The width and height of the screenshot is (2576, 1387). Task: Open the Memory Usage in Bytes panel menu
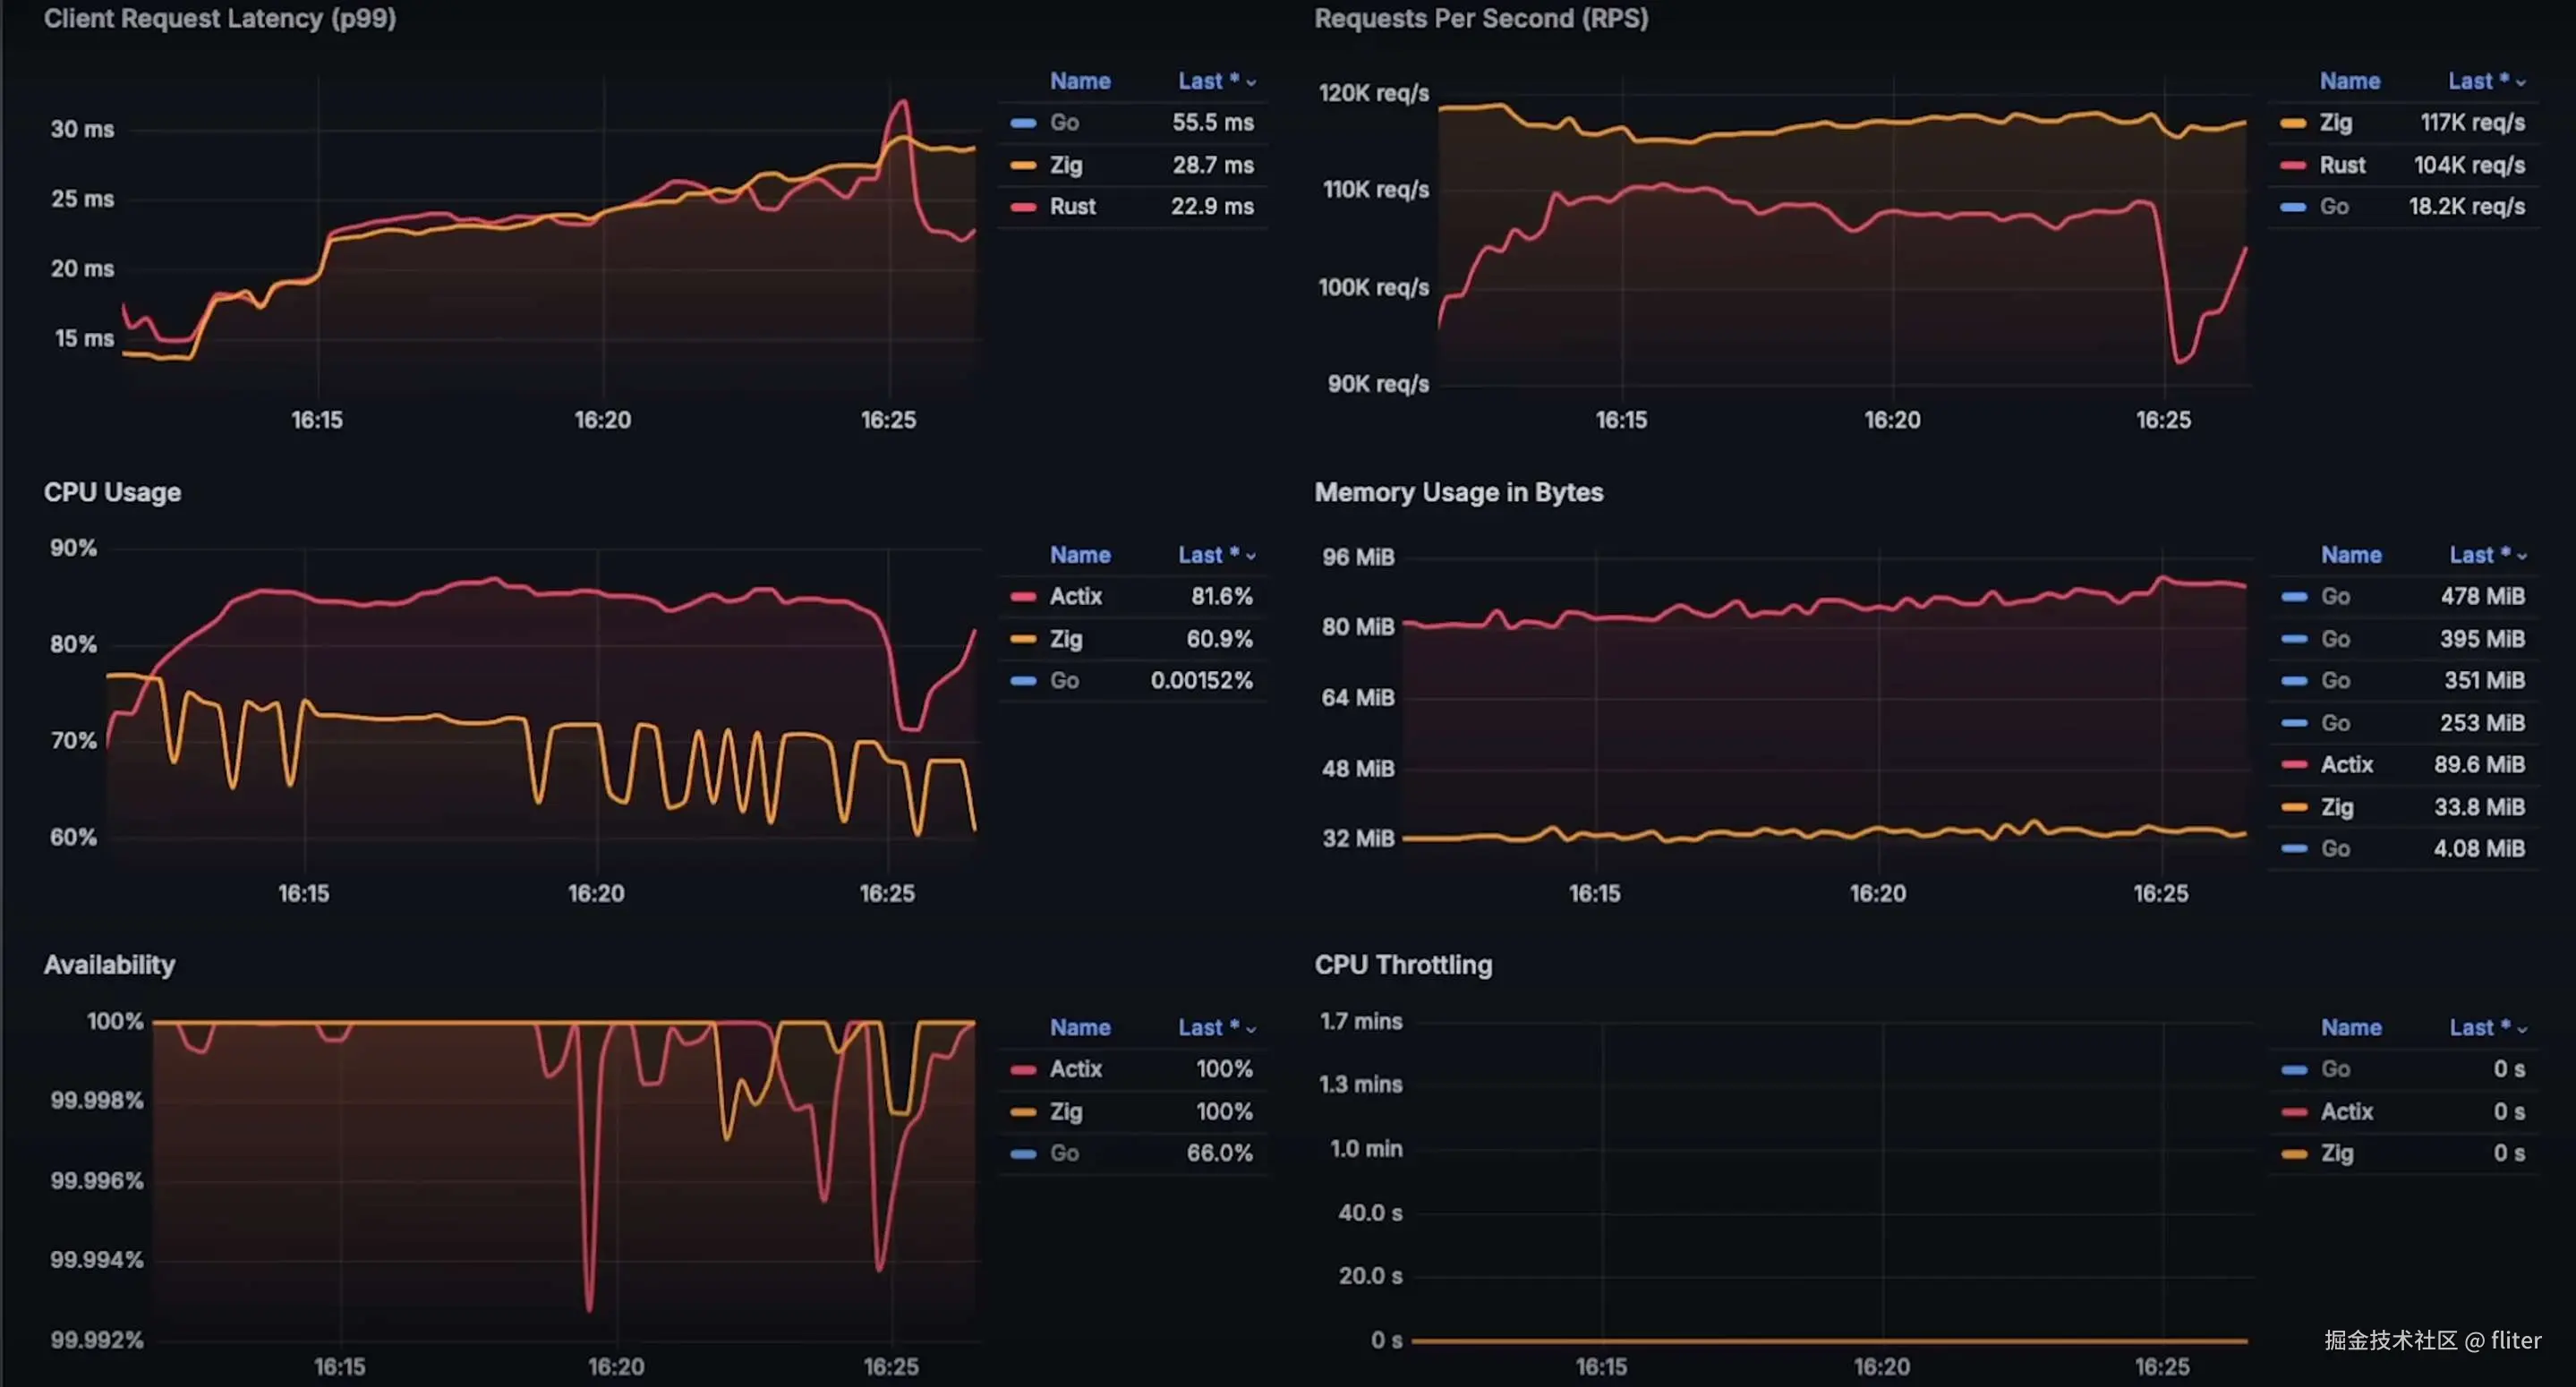click(1458, 492)
